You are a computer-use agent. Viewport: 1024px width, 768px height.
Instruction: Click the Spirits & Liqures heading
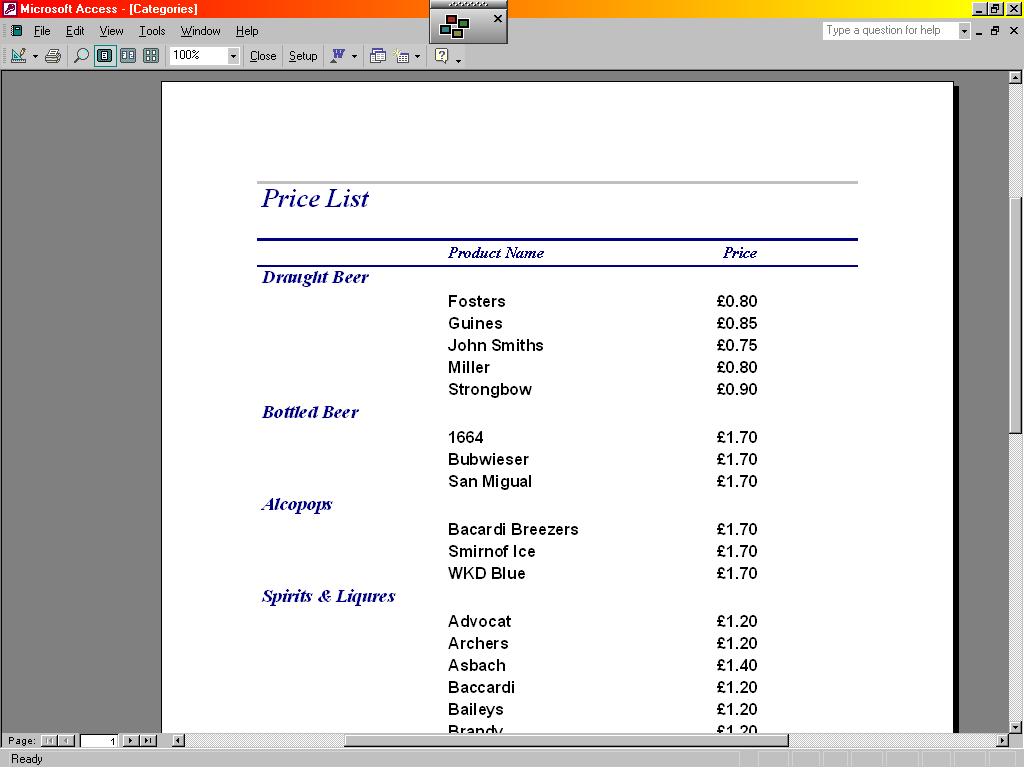(328, 596)
